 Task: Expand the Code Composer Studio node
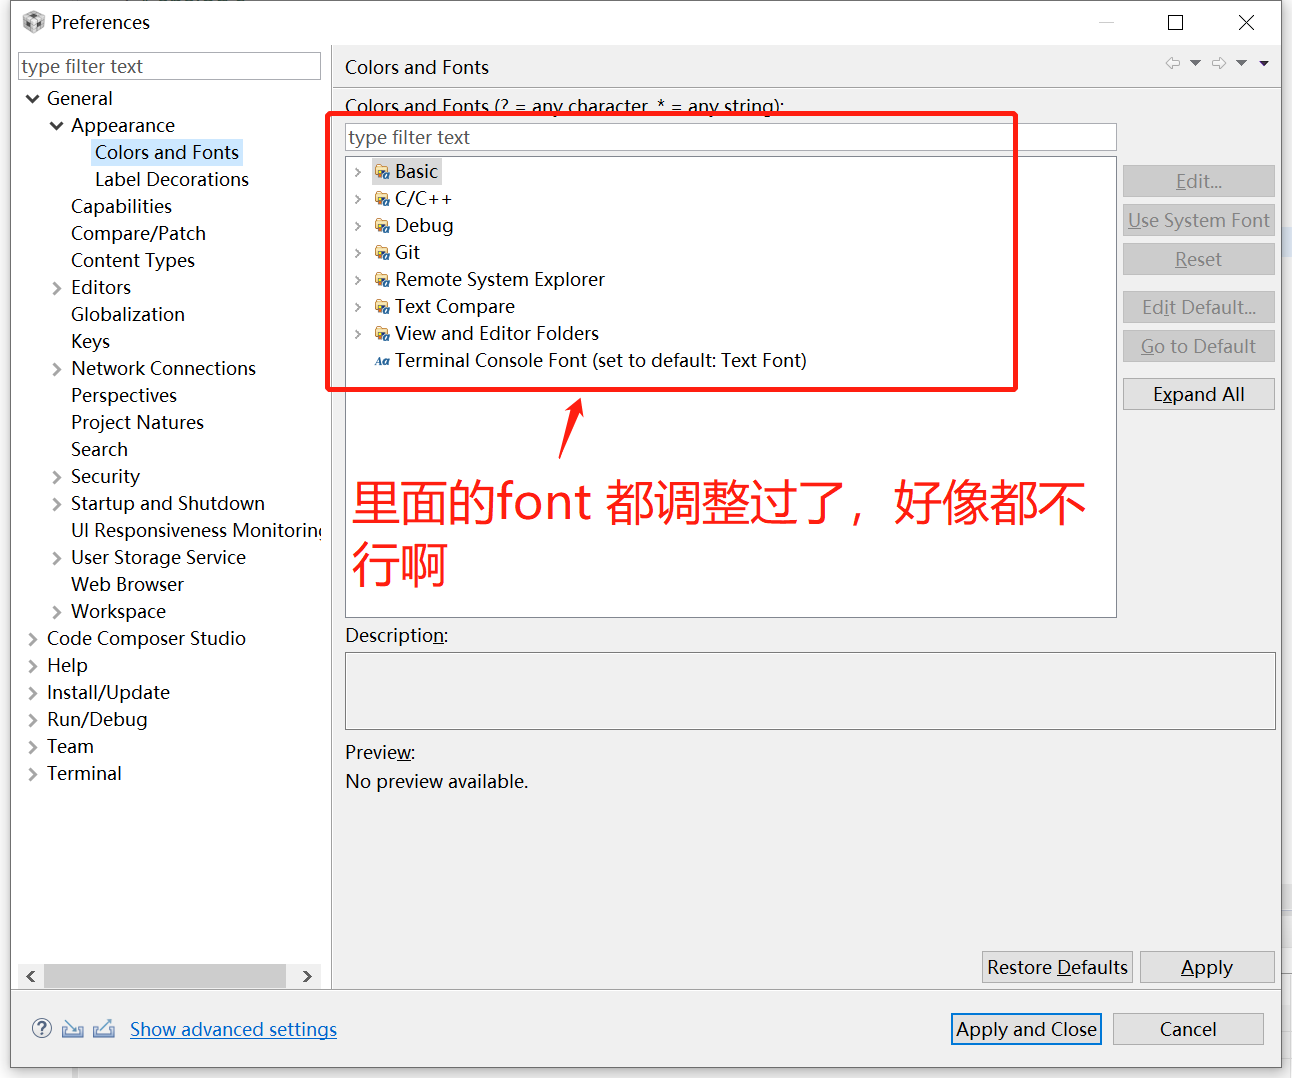click(x=33, y=639)
